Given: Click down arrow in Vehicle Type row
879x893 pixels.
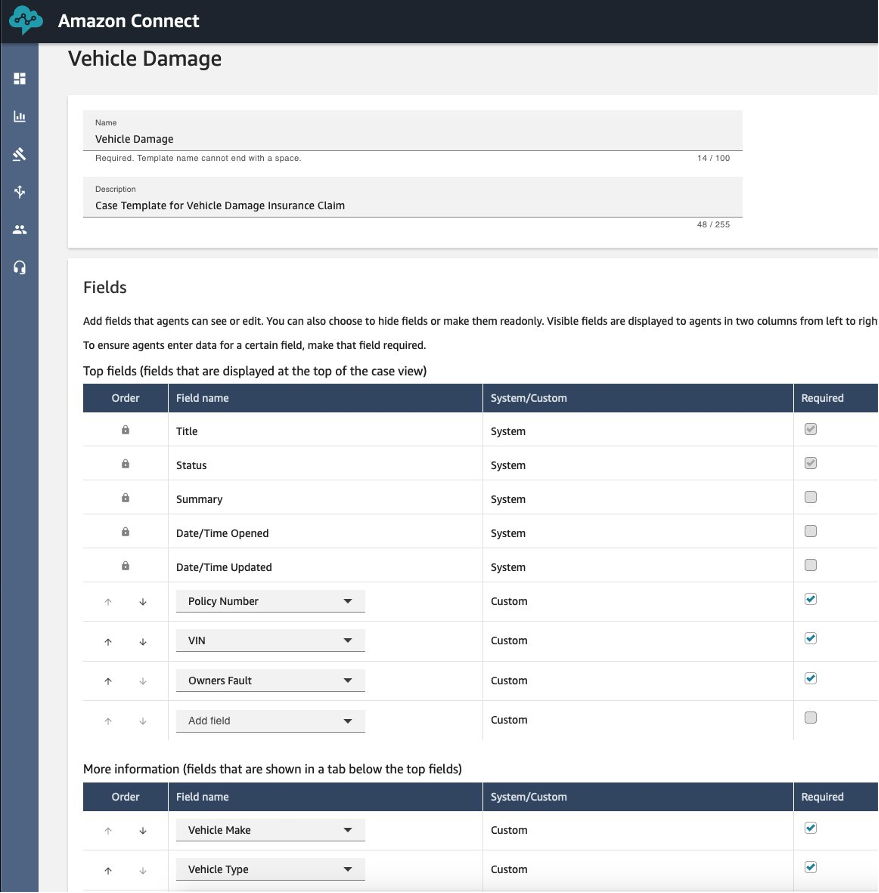Looking at the screenshot, I should point(143,871).
